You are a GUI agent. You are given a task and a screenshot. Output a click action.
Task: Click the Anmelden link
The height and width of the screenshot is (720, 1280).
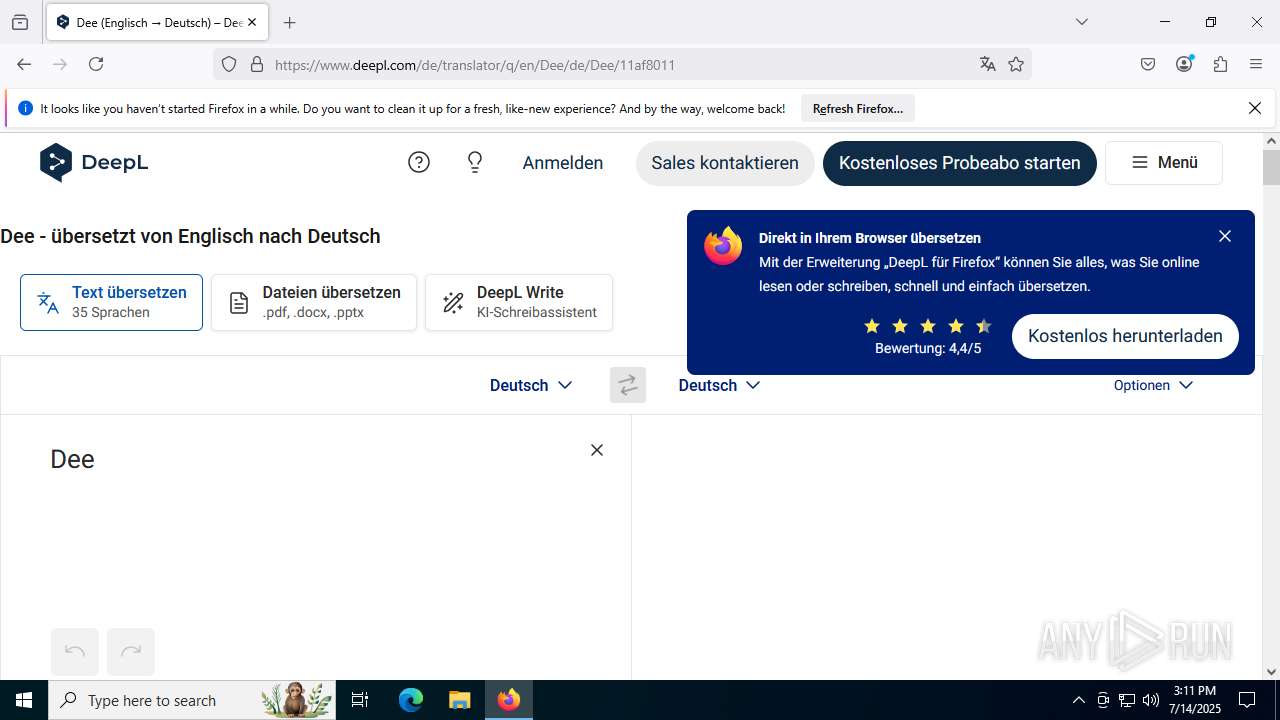click(x=563, y=163)
